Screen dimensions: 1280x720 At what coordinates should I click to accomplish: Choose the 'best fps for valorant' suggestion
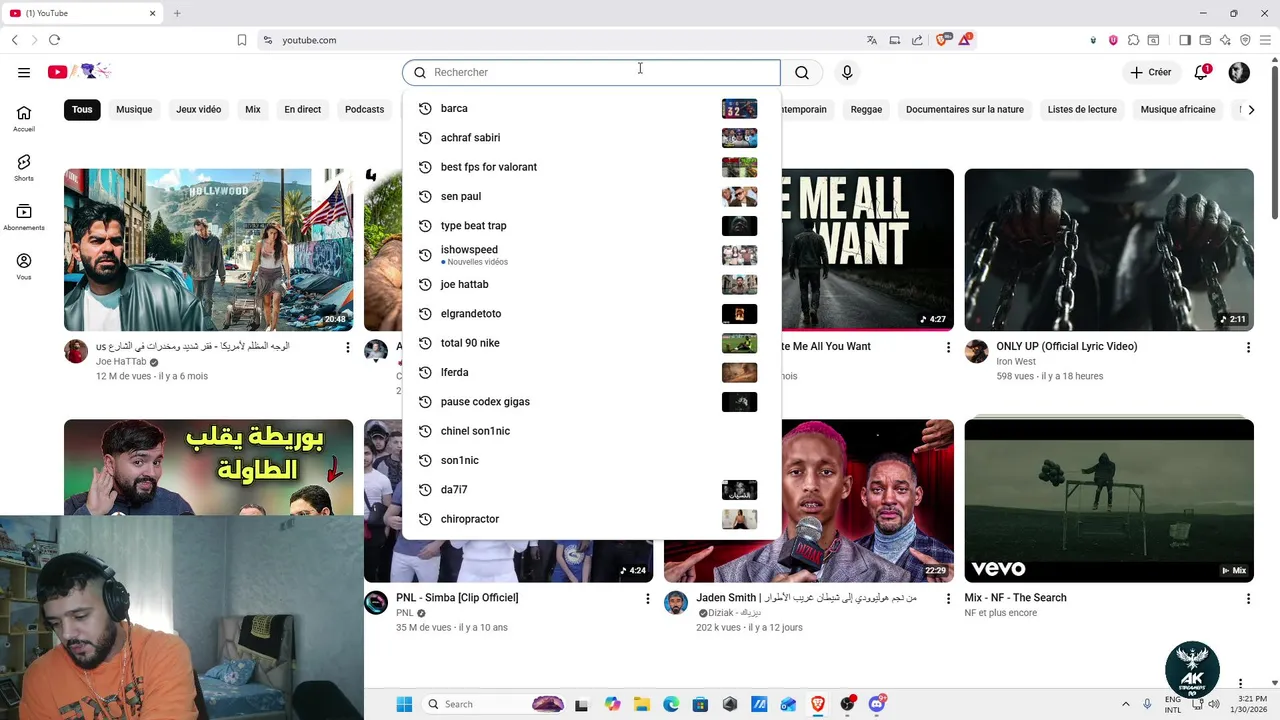tap(591, 167)
